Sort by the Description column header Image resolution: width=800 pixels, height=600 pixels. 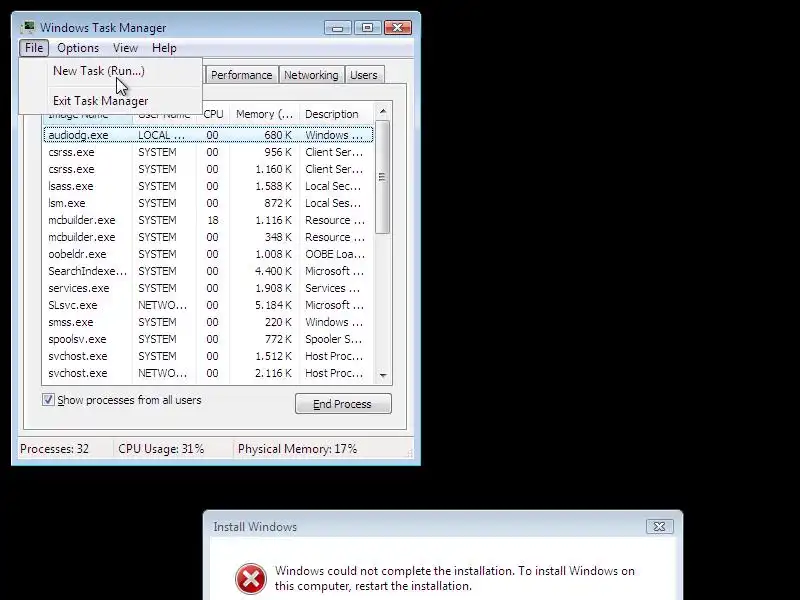[337, 114]
